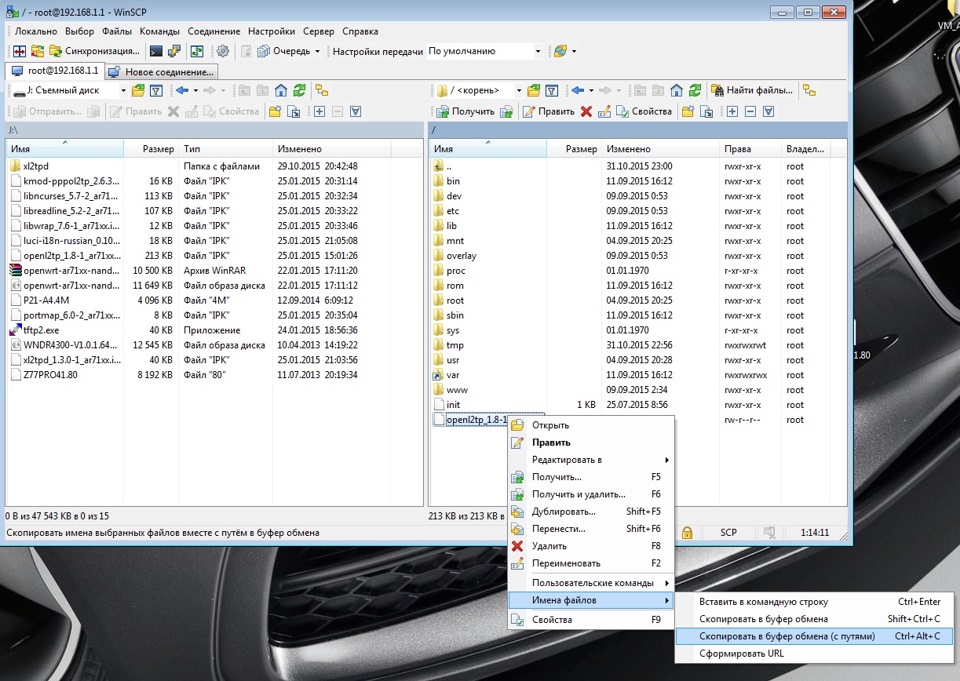Refresh the remote panel directory listing

[695, 91]
